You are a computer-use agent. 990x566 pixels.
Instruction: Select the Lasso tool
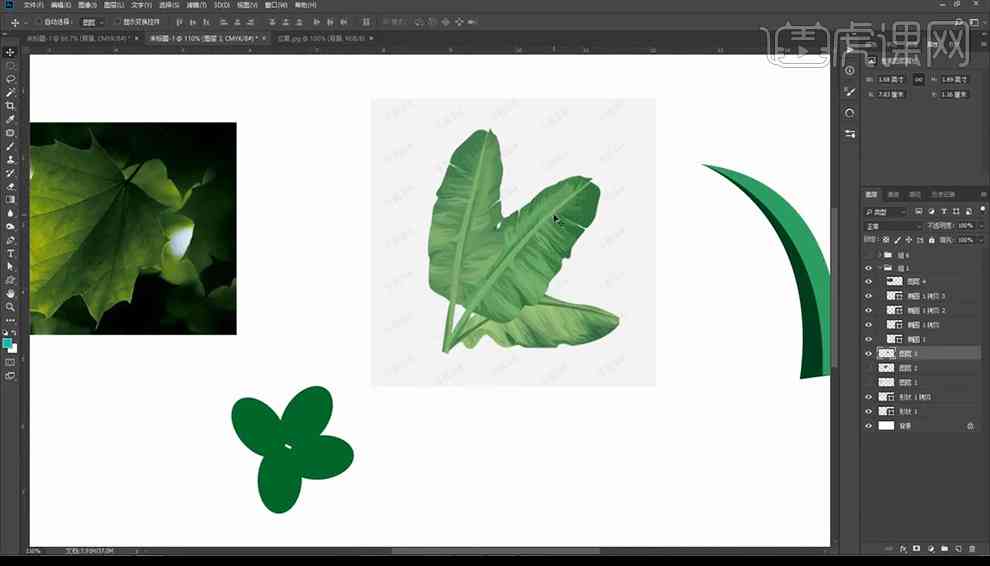click(x=10, y=79)
